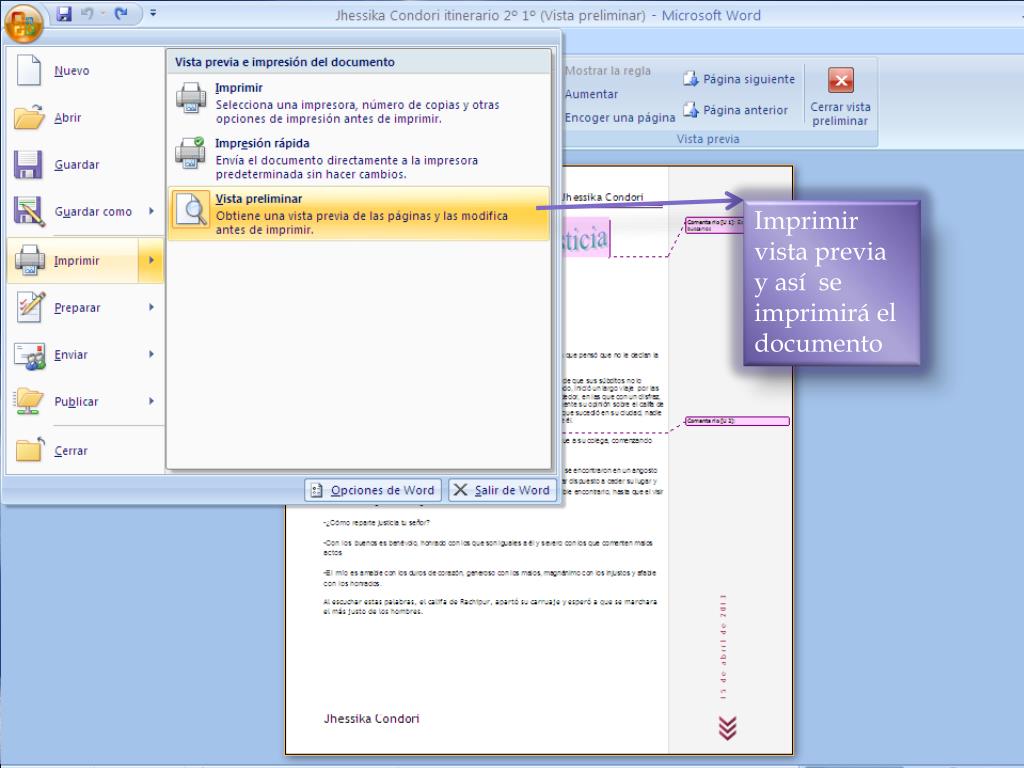Viewport: 1024px width, 768px height.
Task: Click the vertical date text on page
Action: tap(723, 647)
